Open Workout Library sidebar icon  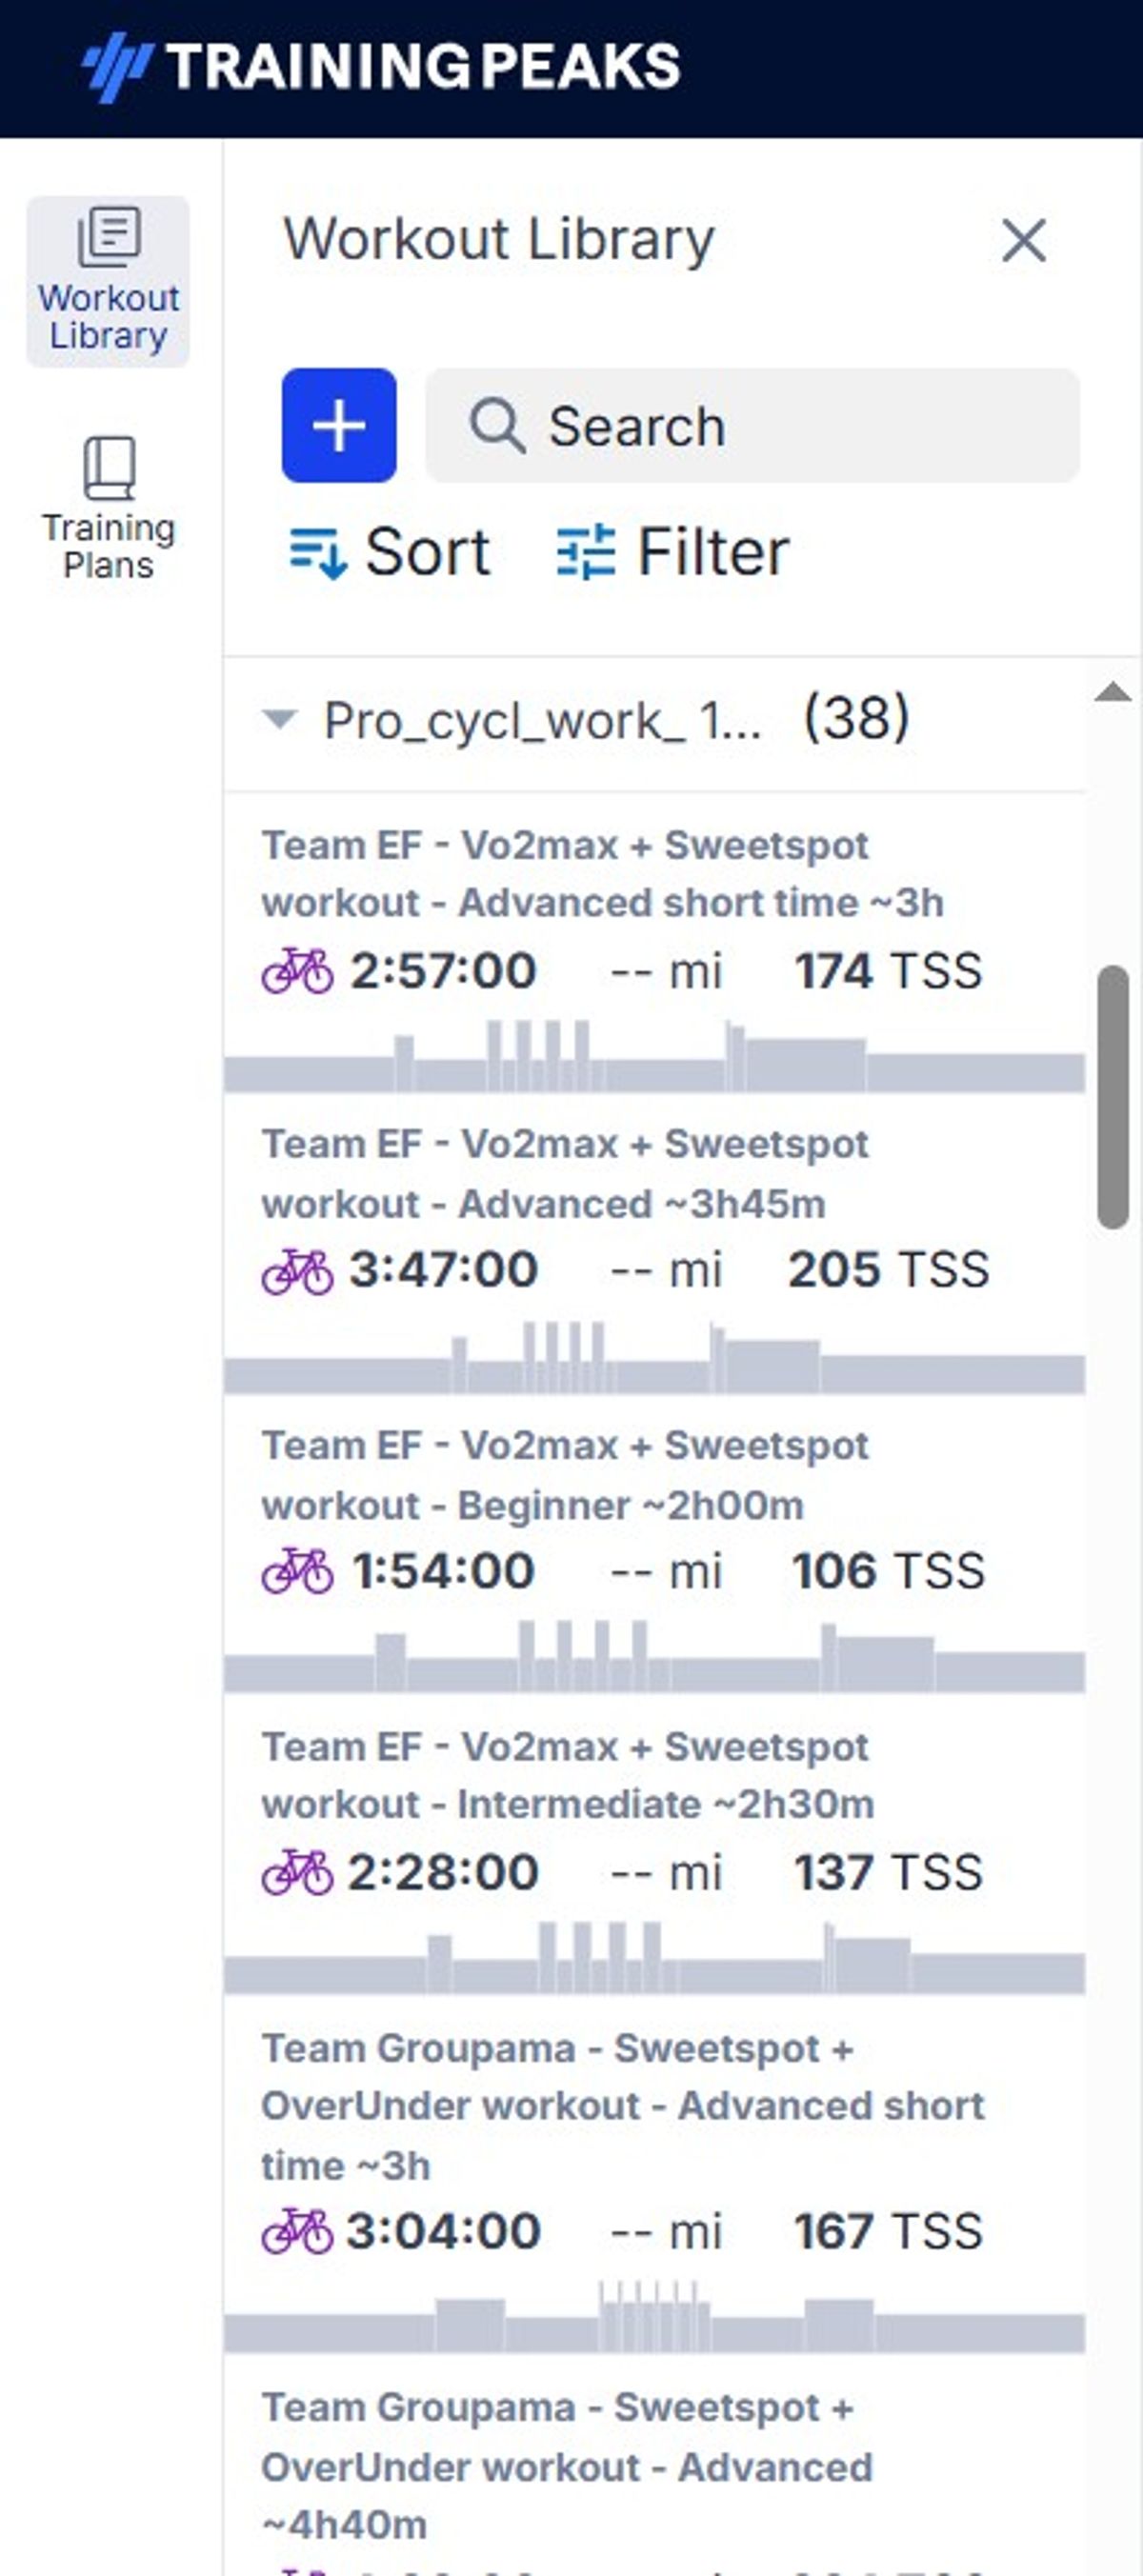pos(108,281)
